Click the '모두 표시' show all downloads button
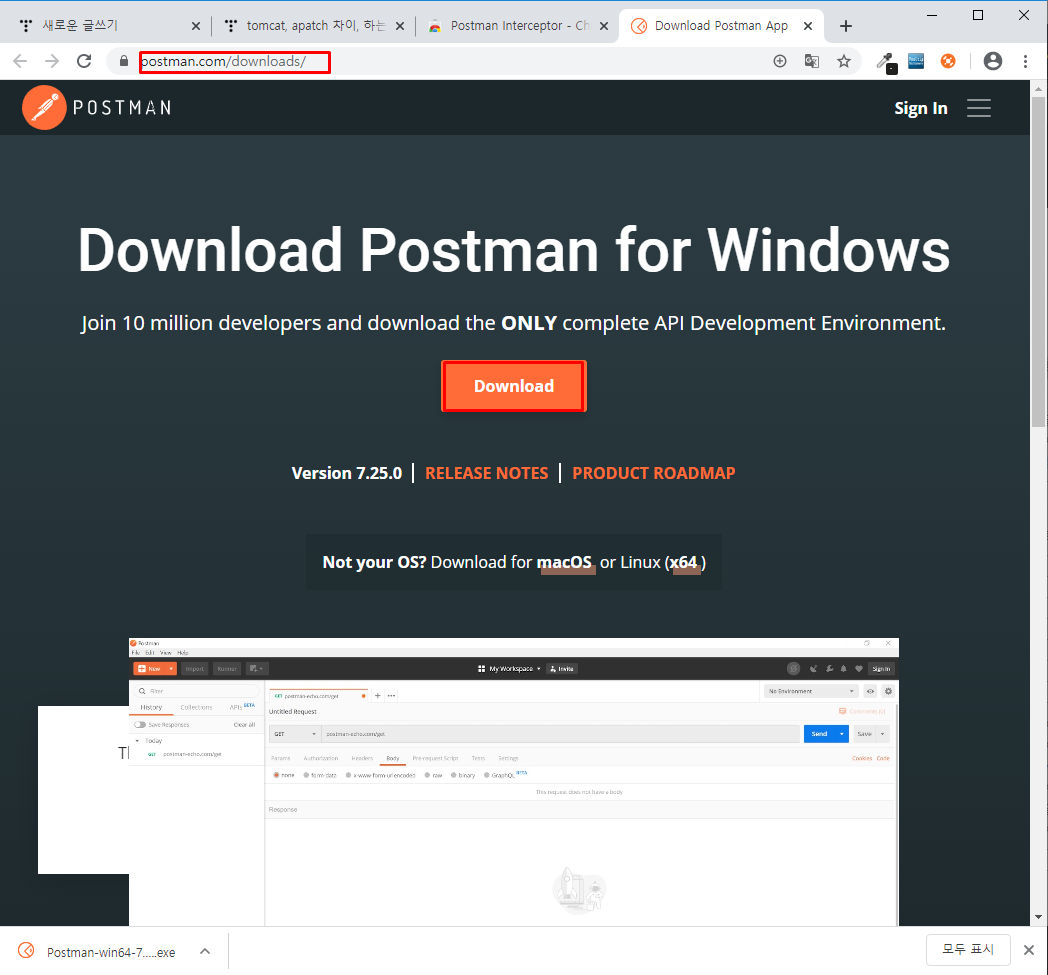The width and height of the screenshot is (1048, 975). pos(968,950)
